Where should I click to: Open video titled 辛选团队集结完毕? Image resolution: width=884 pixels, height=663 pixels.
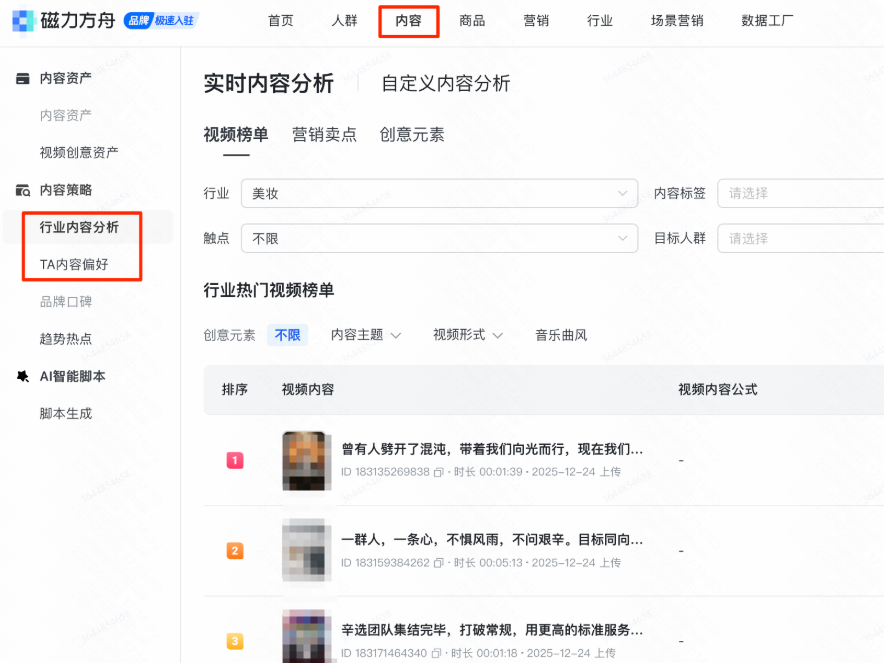492,630
